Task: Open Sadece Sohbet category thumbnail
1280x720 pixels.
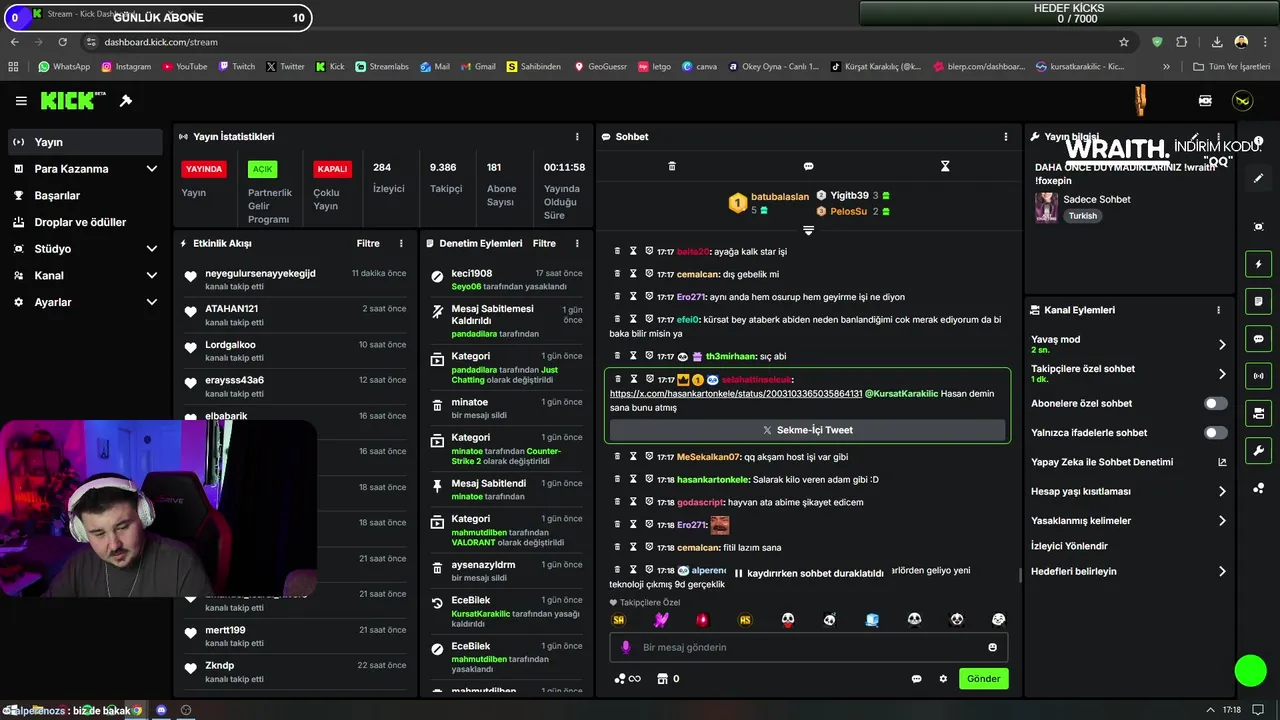Action: pos(1046,207)
